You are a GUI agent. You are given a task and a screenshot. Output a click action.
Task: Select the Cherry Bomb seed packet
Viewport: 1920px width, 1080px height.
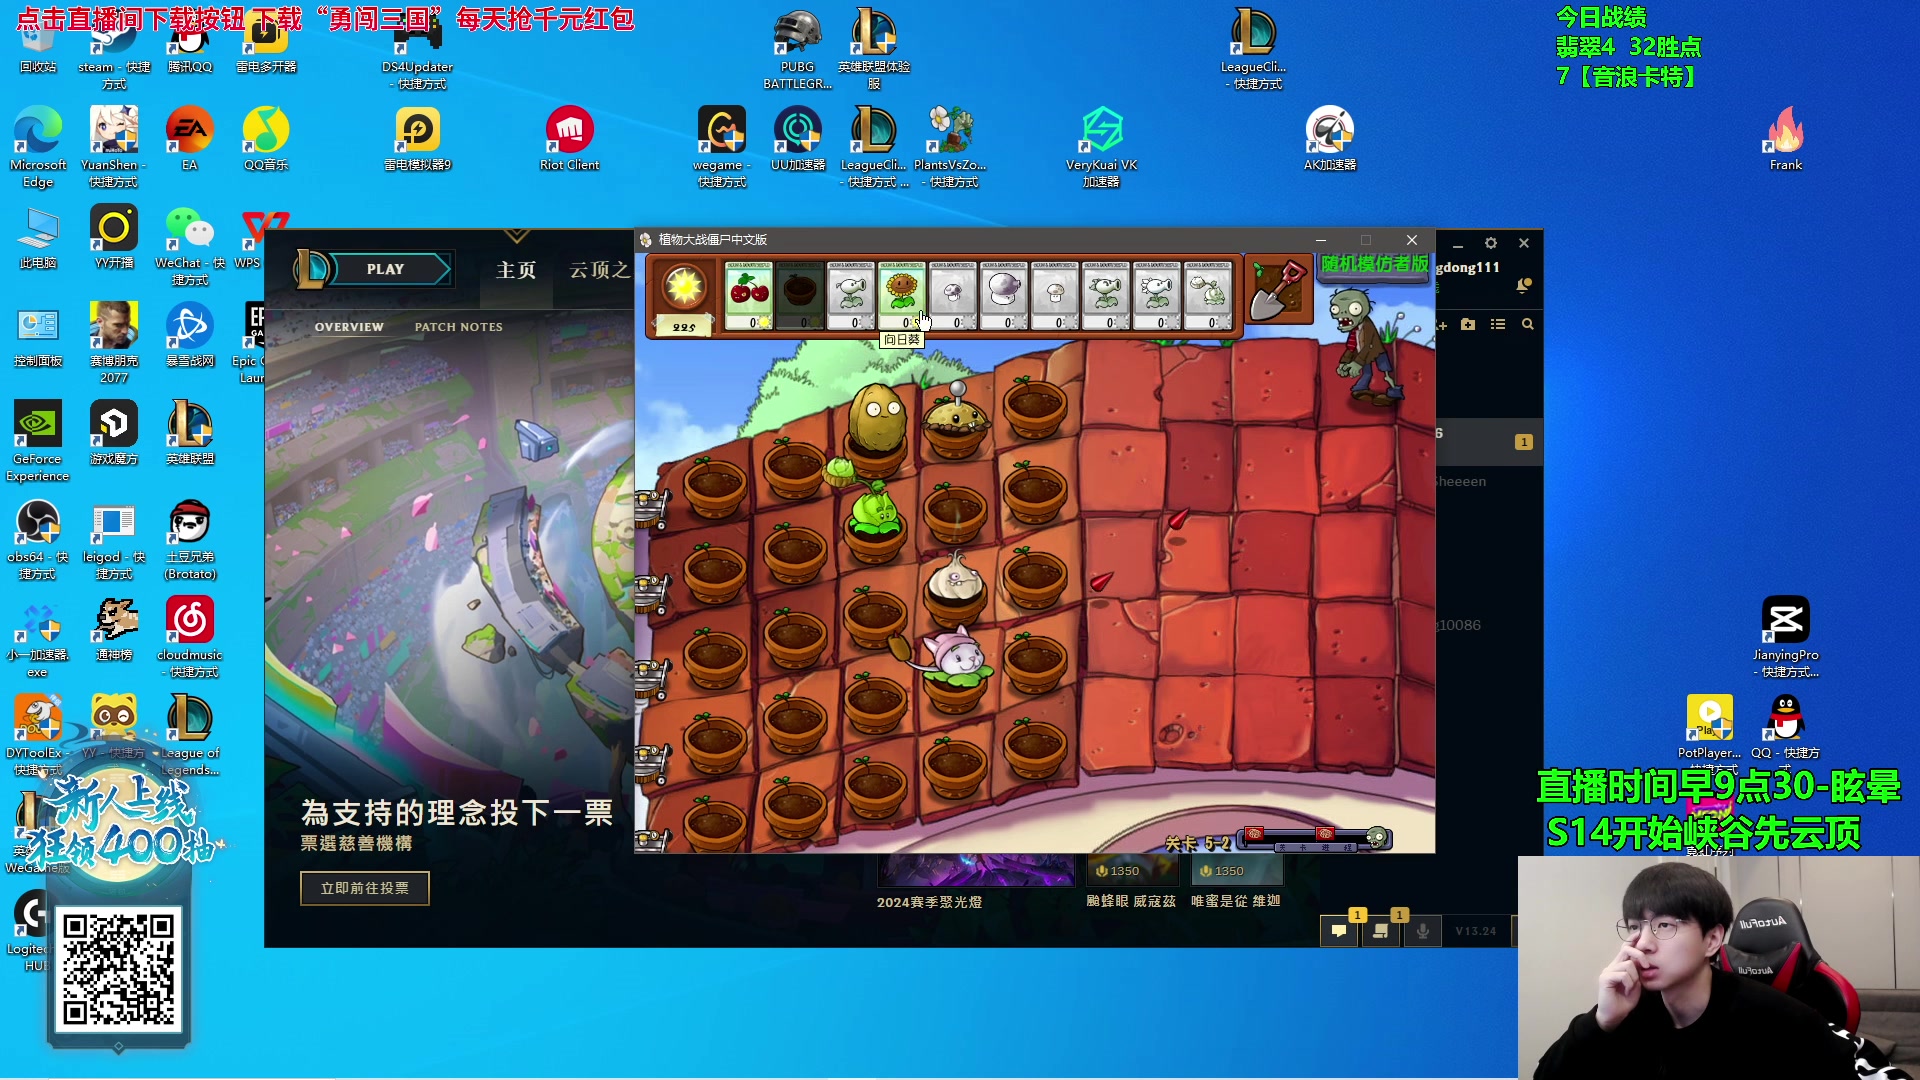pos(749,295)
